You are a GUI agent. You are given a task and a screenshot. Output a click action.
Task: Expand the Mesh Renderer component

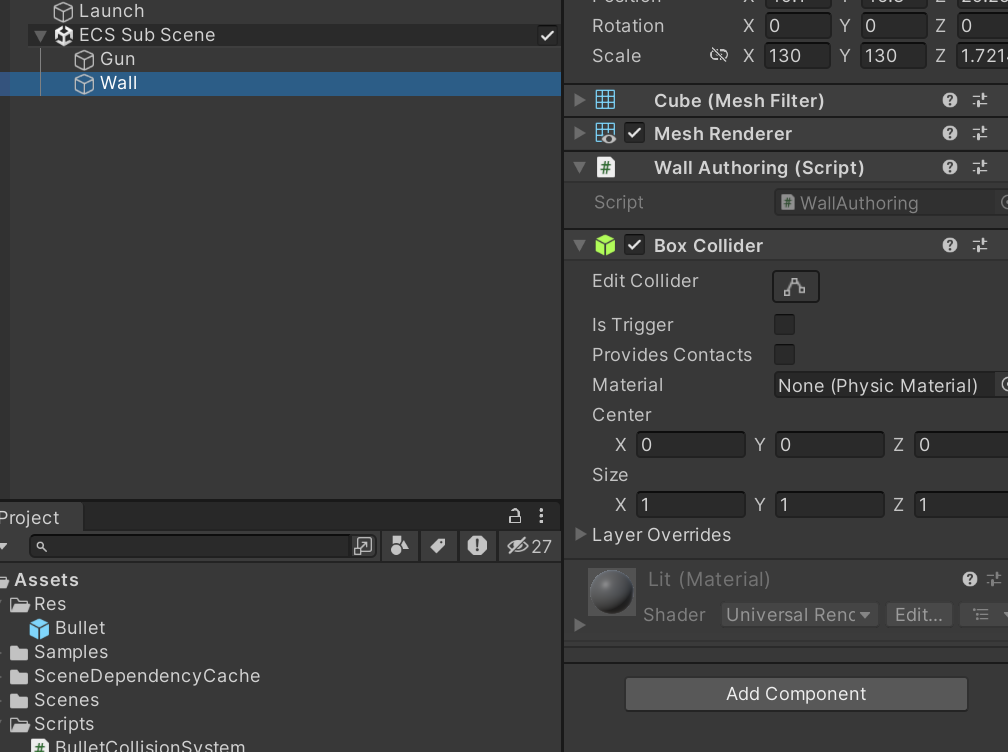coord(580,133)
